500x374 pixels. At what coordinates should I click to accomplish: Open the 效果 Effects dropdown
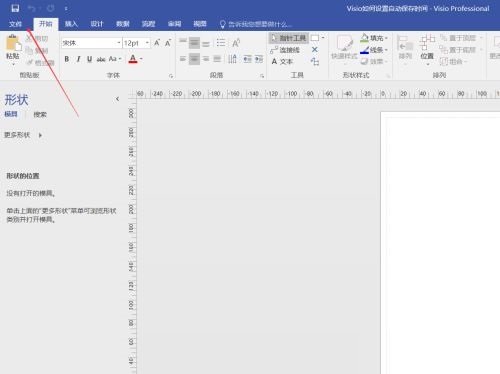pos(374,62)
